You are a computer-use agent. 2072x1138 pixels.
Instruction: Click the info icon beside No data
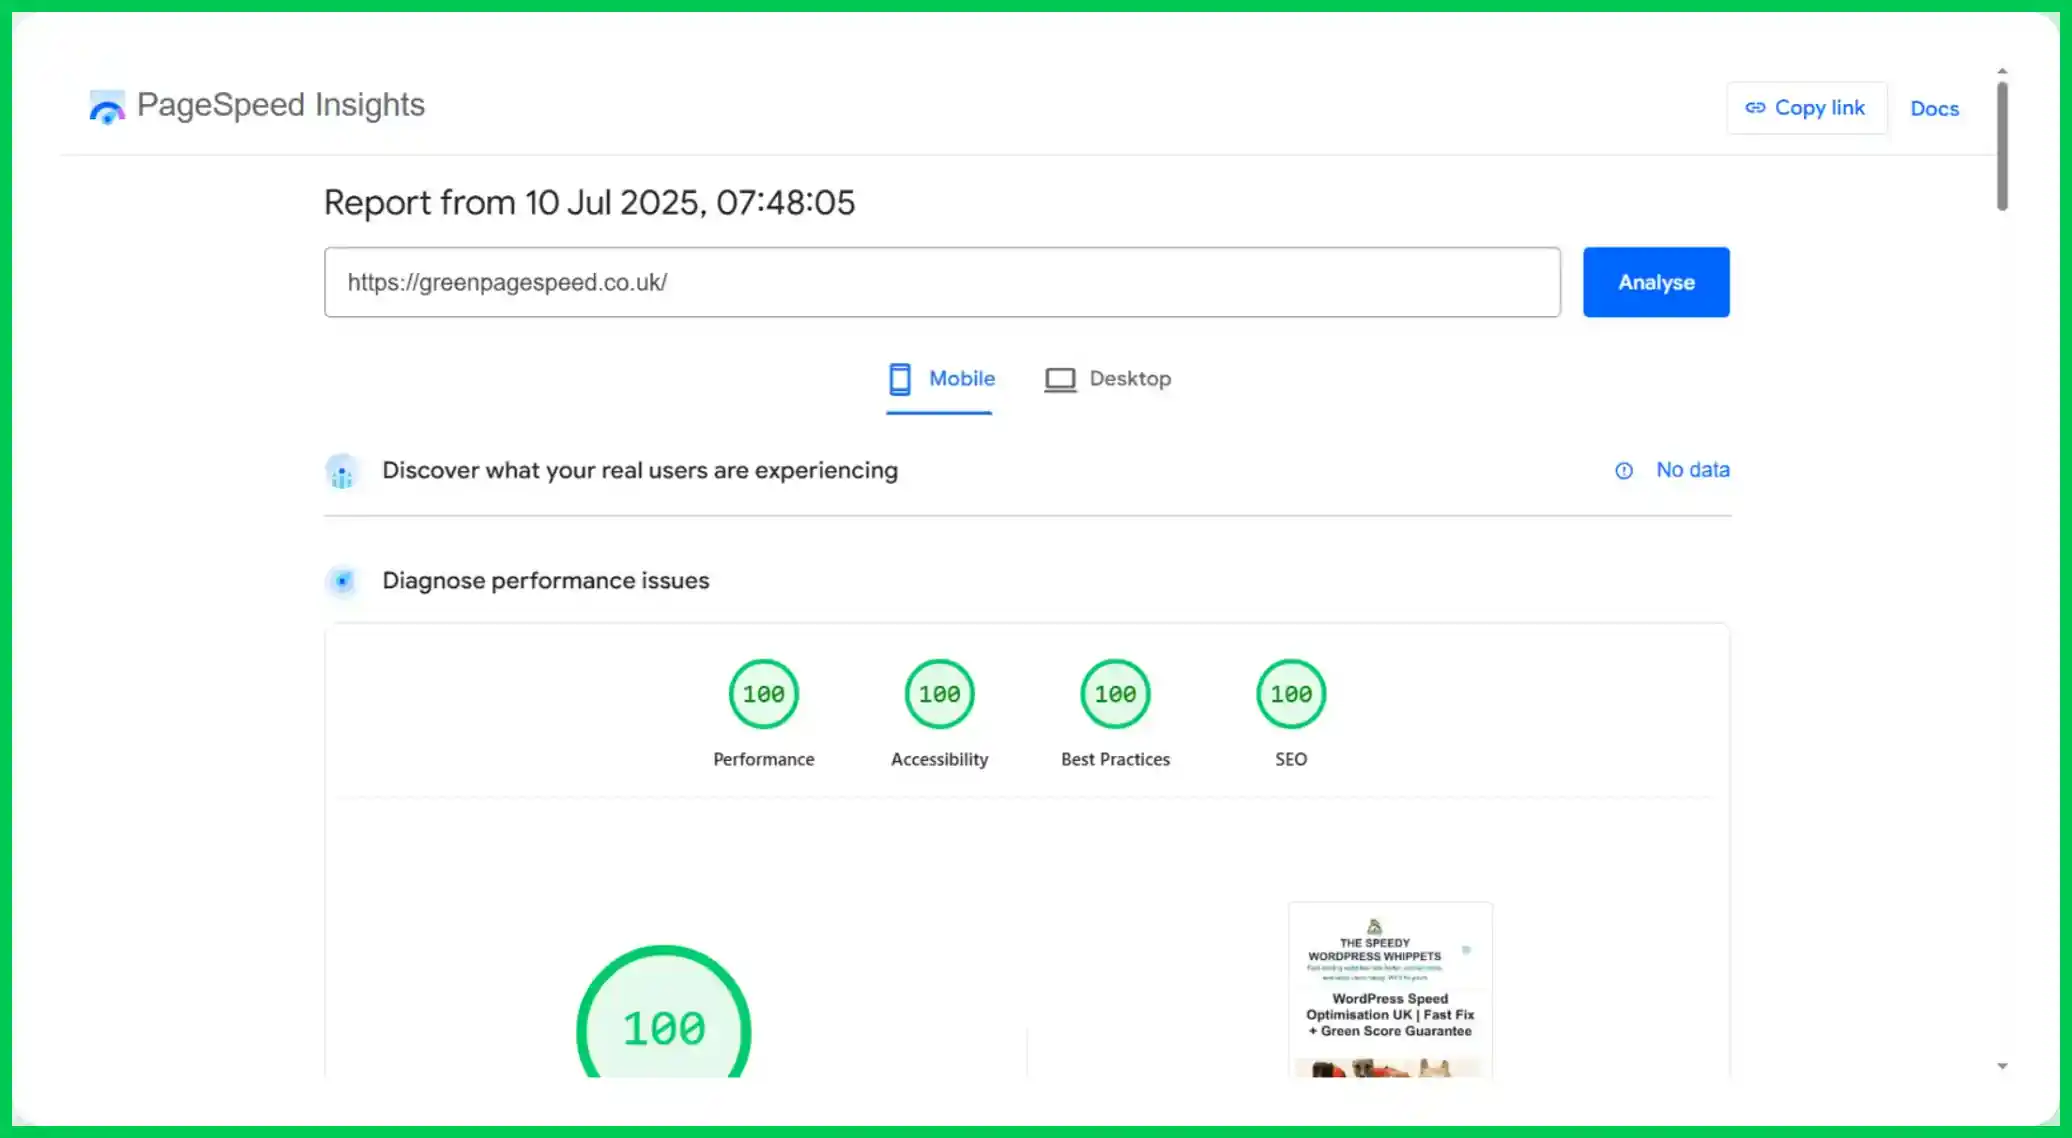[1624, 471]
